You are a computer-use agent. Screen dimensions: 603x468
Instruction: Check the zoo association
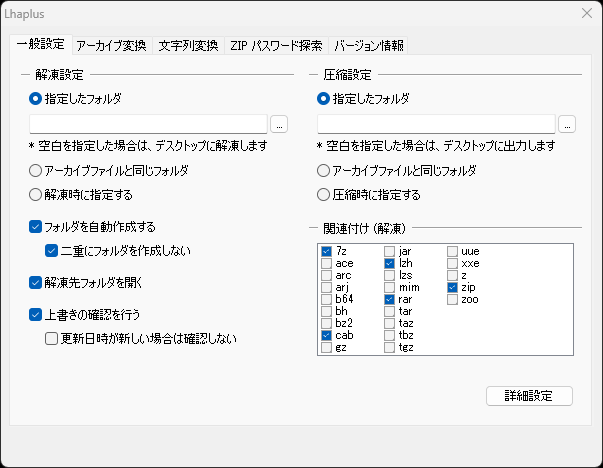453,299
